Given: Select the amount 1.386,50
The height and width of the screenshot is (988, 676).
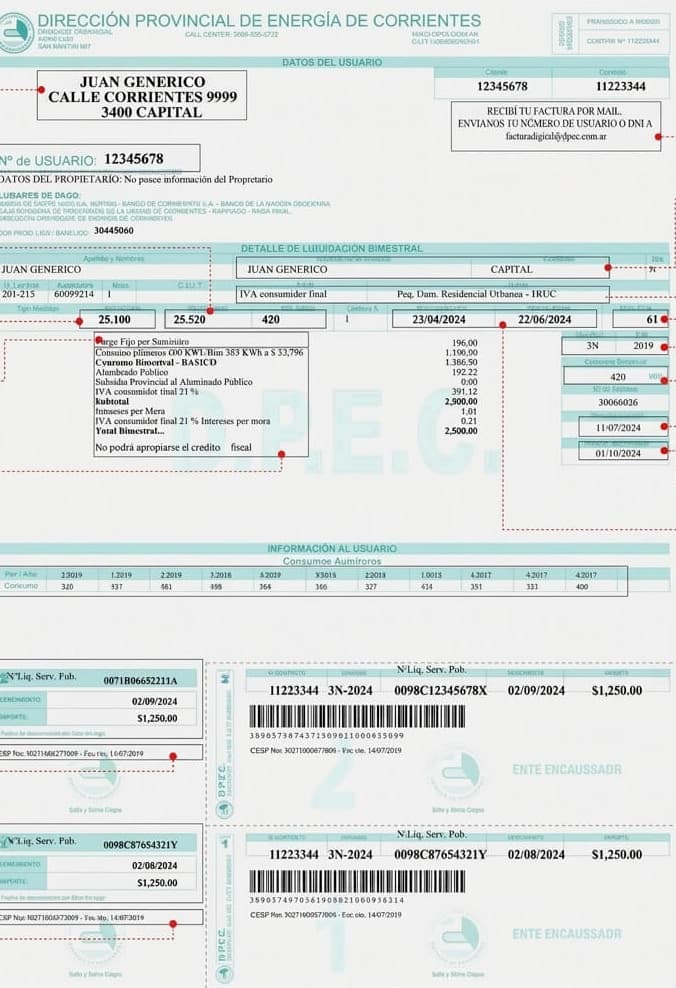Looking at the screenshot, I should click(461, 362).
